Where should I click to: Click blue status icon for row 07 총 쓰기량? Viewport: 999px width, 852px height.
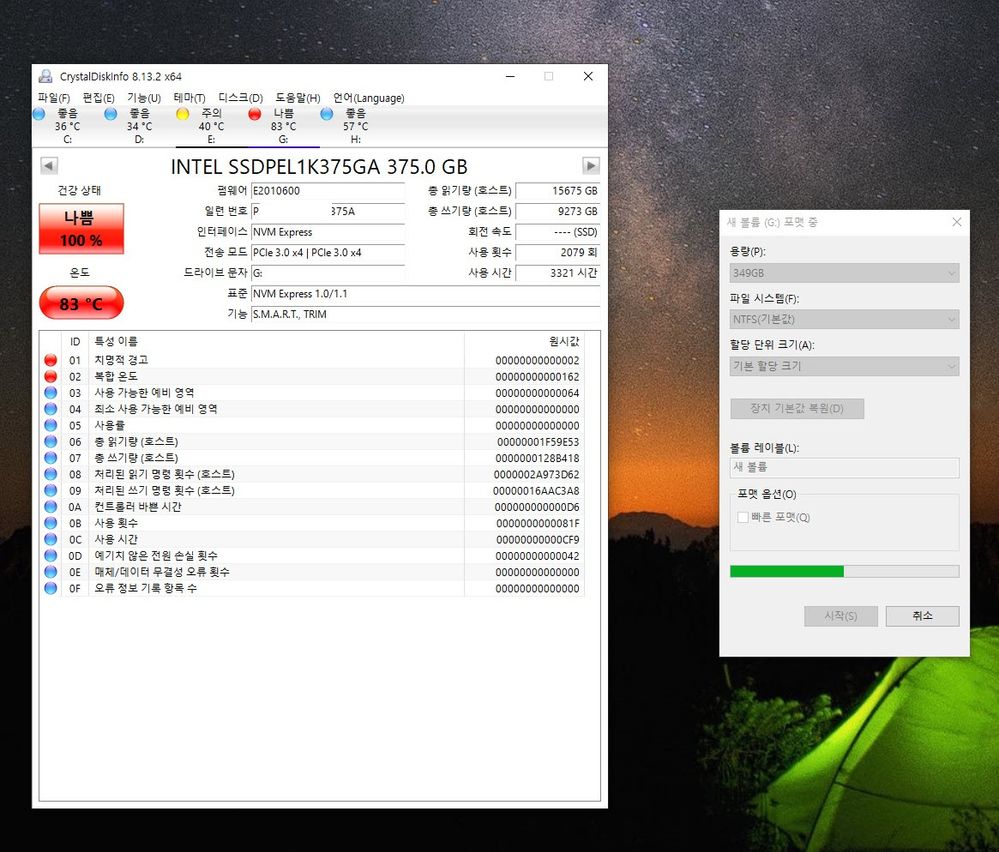(51, 458)
